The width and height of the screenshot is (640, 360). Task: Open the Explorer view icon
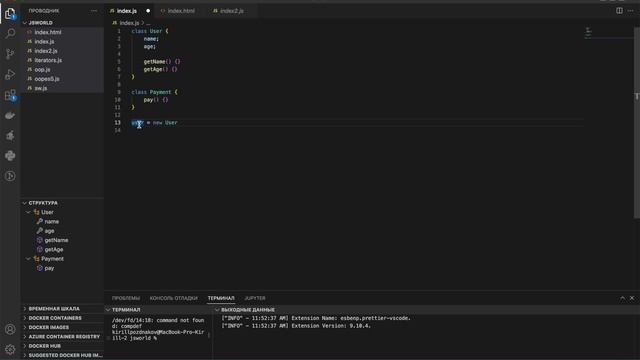coord(10,14)
